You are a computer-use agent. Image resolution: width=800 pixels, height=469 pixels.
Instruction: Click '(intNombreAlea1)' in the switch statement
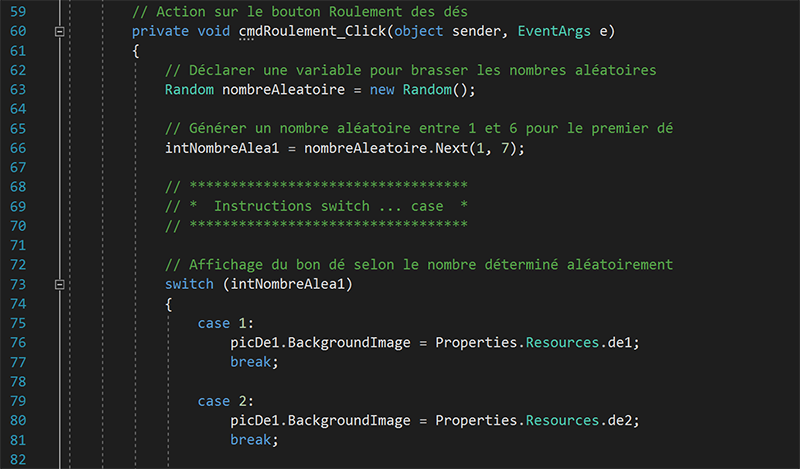288,284
